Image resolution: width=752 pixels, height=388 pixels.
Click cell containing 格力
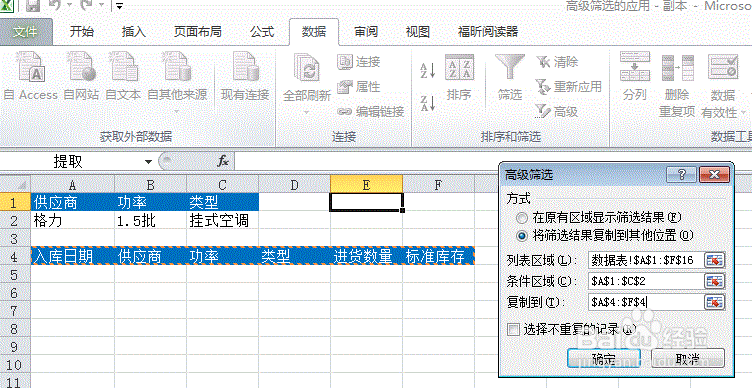[x=72, y=221]
